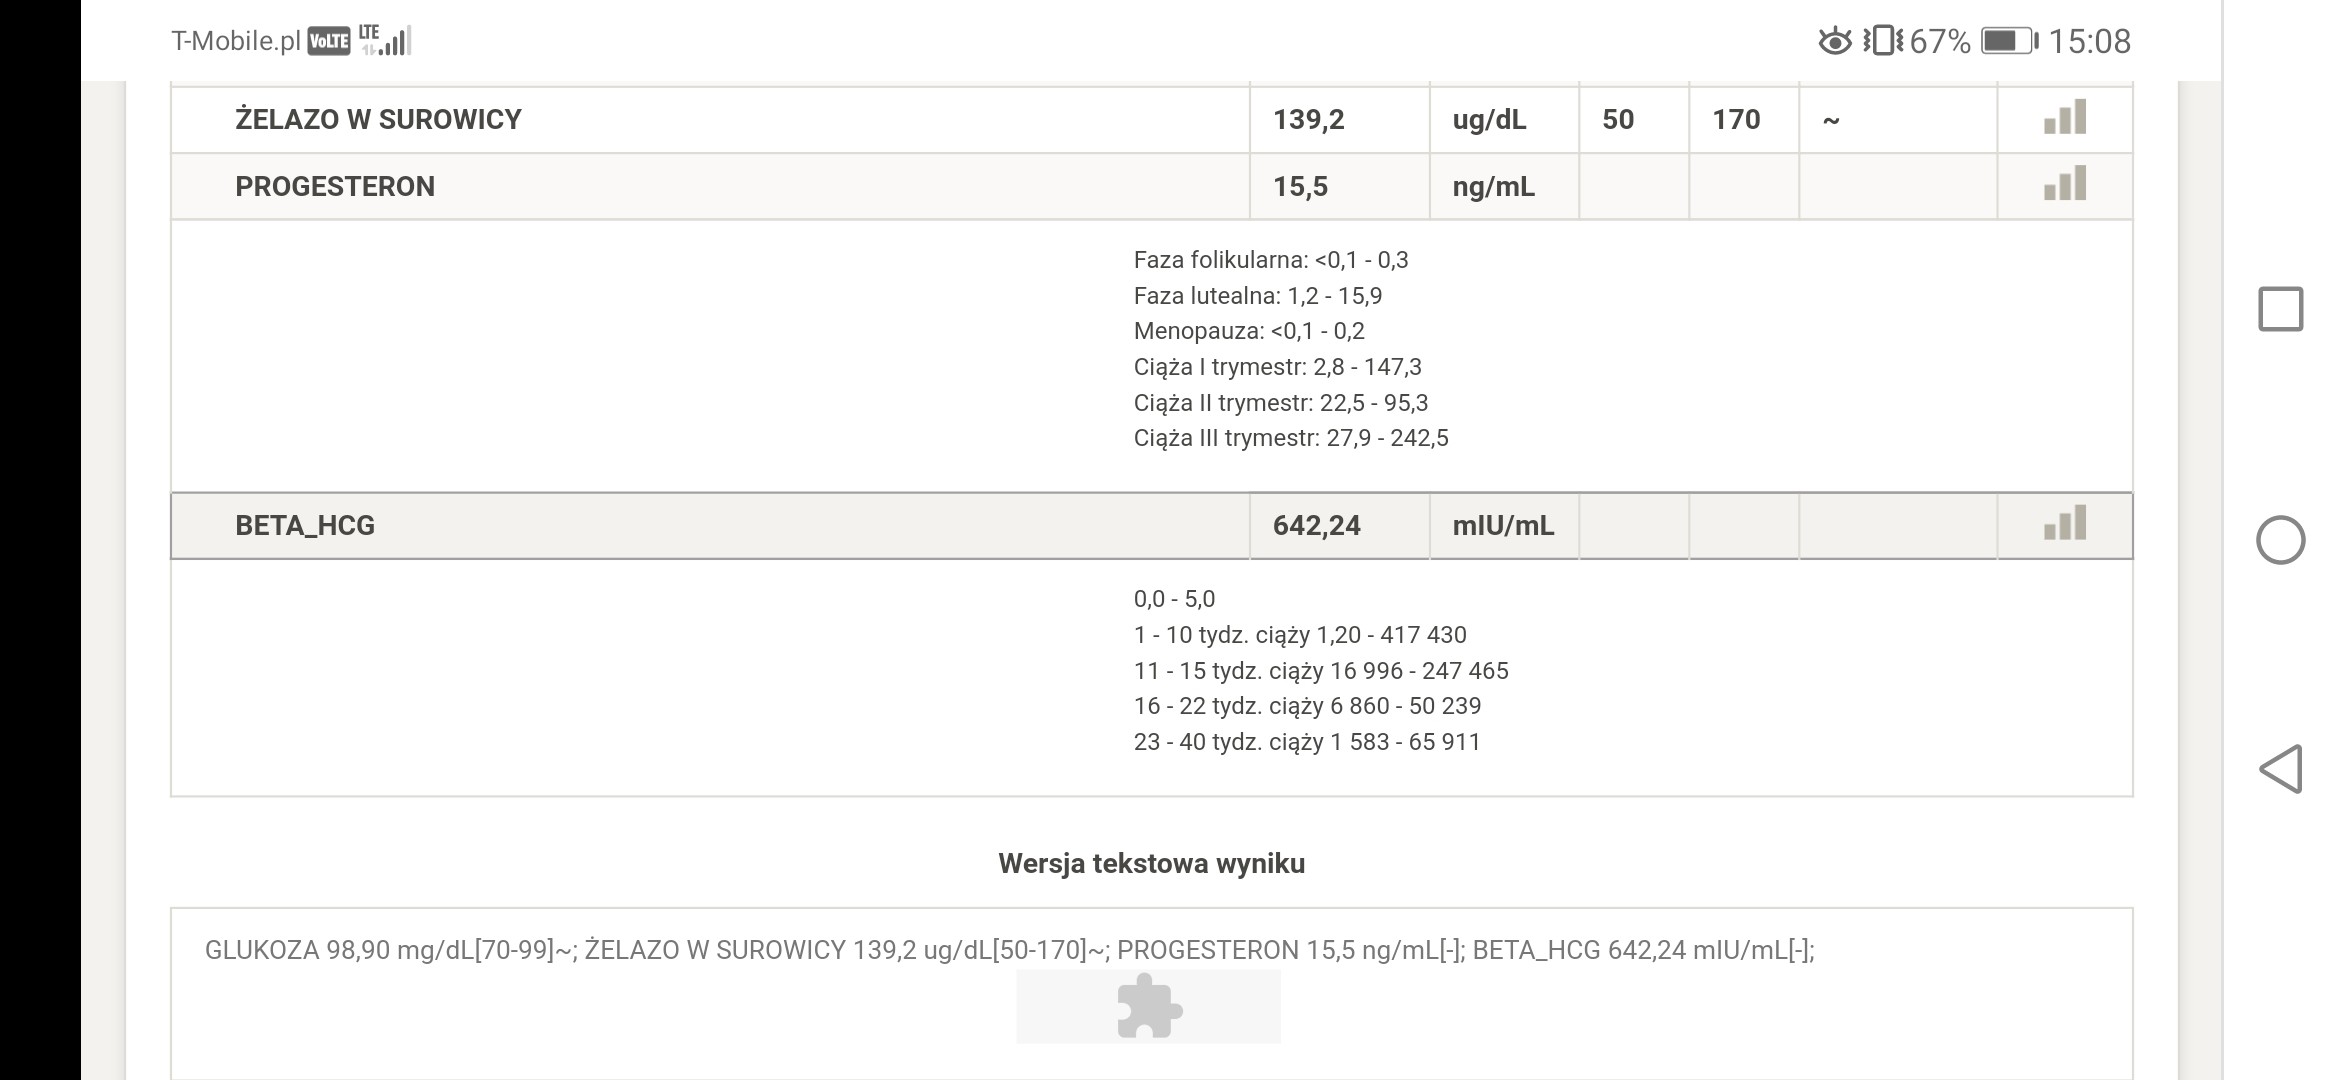Click the puzzle piece plugin placeholder

click(x=1148, y=1007)
